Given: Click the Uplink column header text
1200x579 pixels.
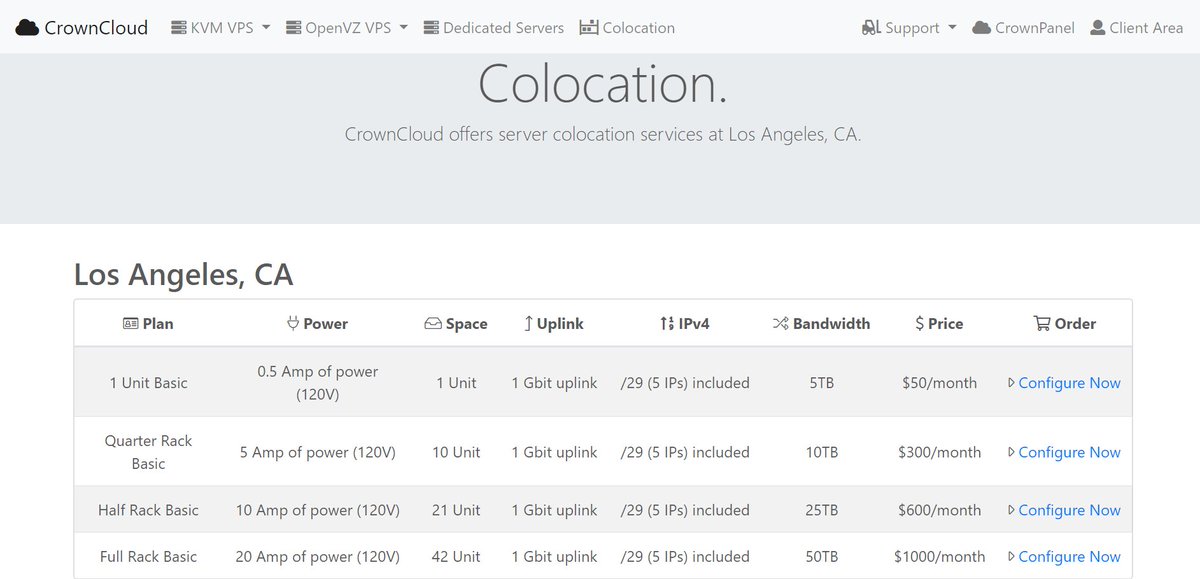Looking at the screenshot, I should point(560,324).
